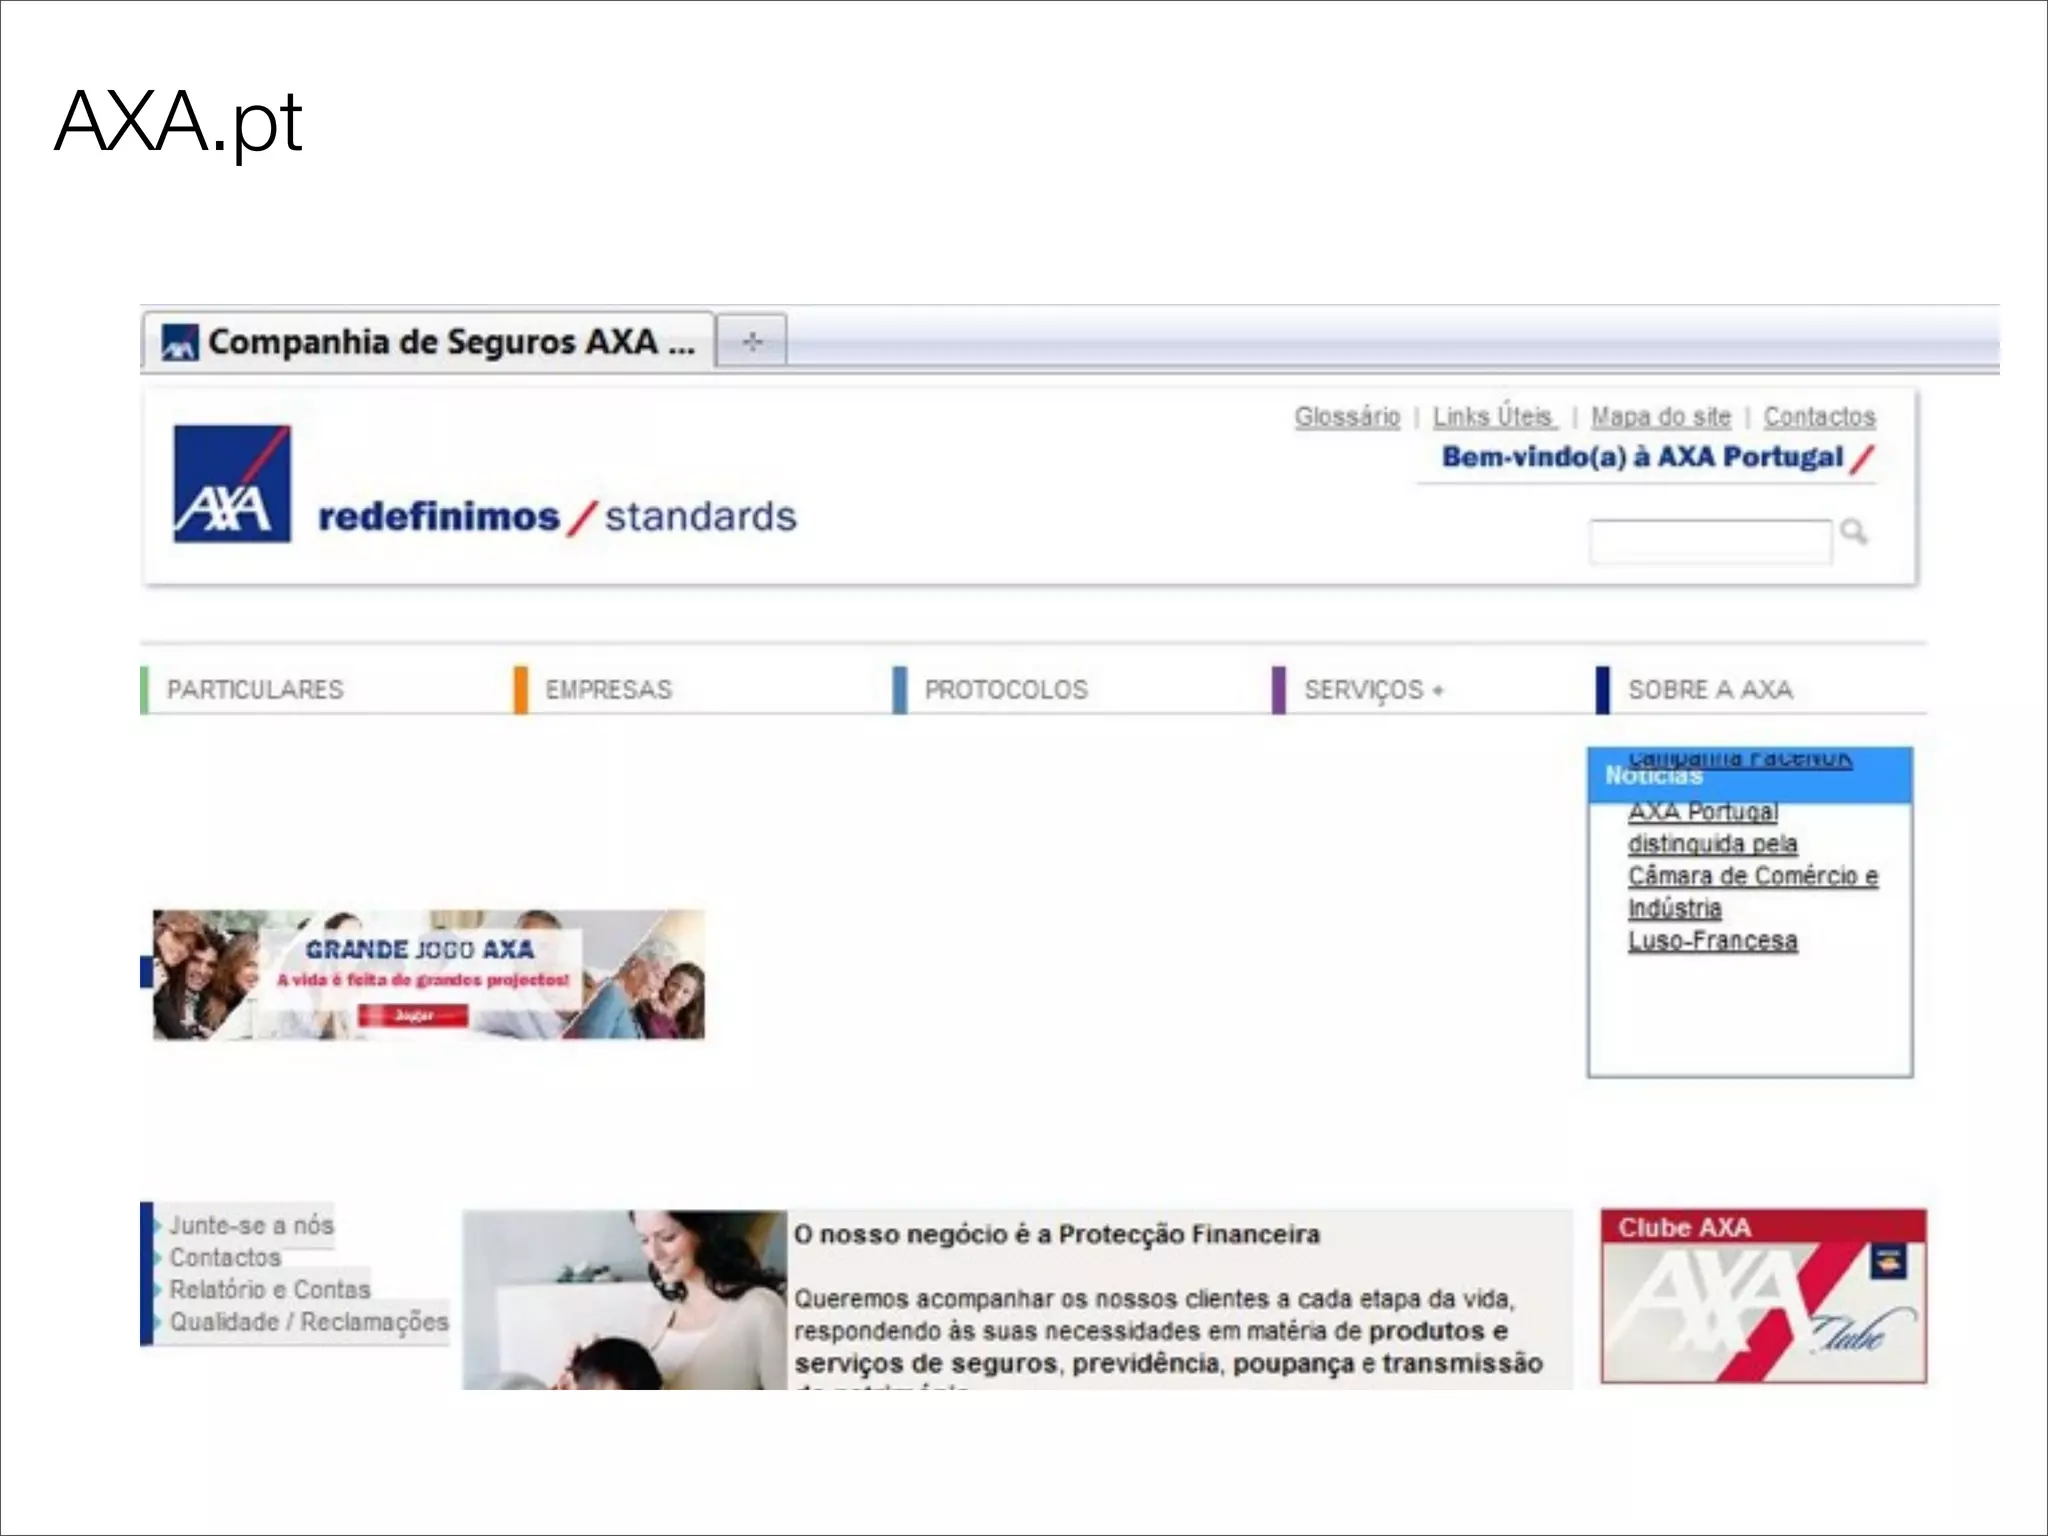Open the Mapa do site link
Image resolution: width=2048 pixels, height=1536 pixels.
click(1660, 416)
